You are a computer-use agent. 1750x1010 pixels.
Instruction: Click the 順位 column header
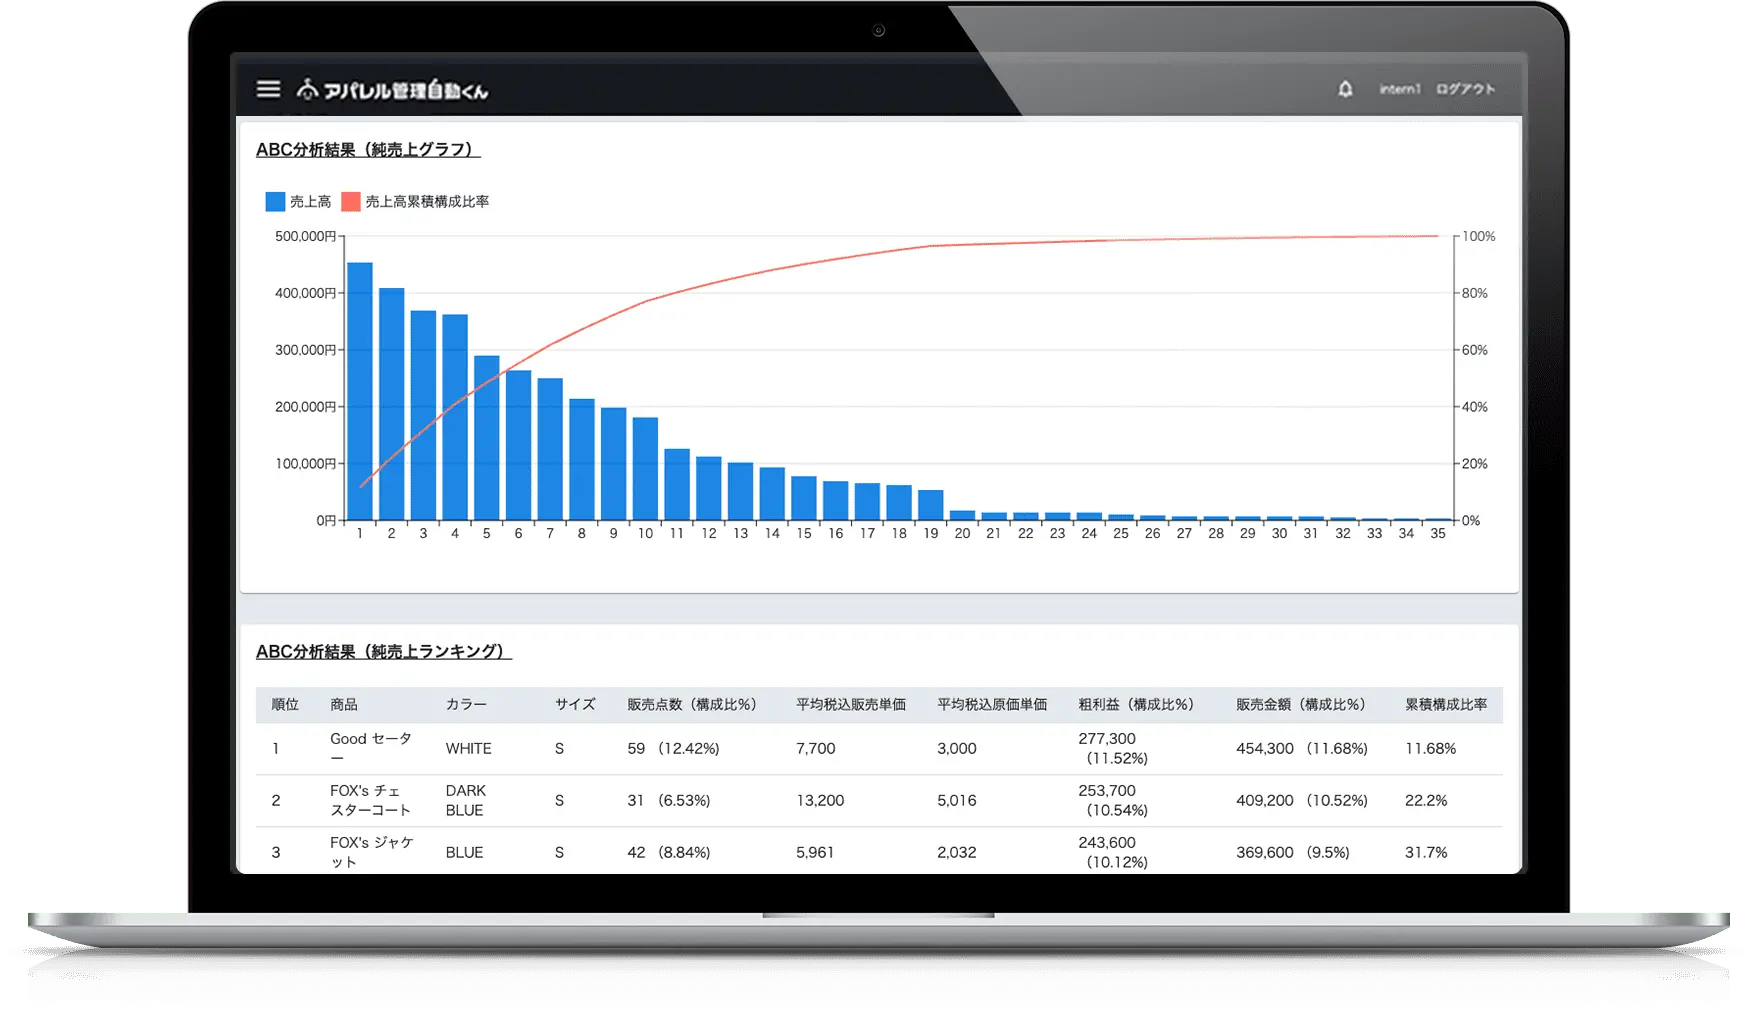[285, 704]
